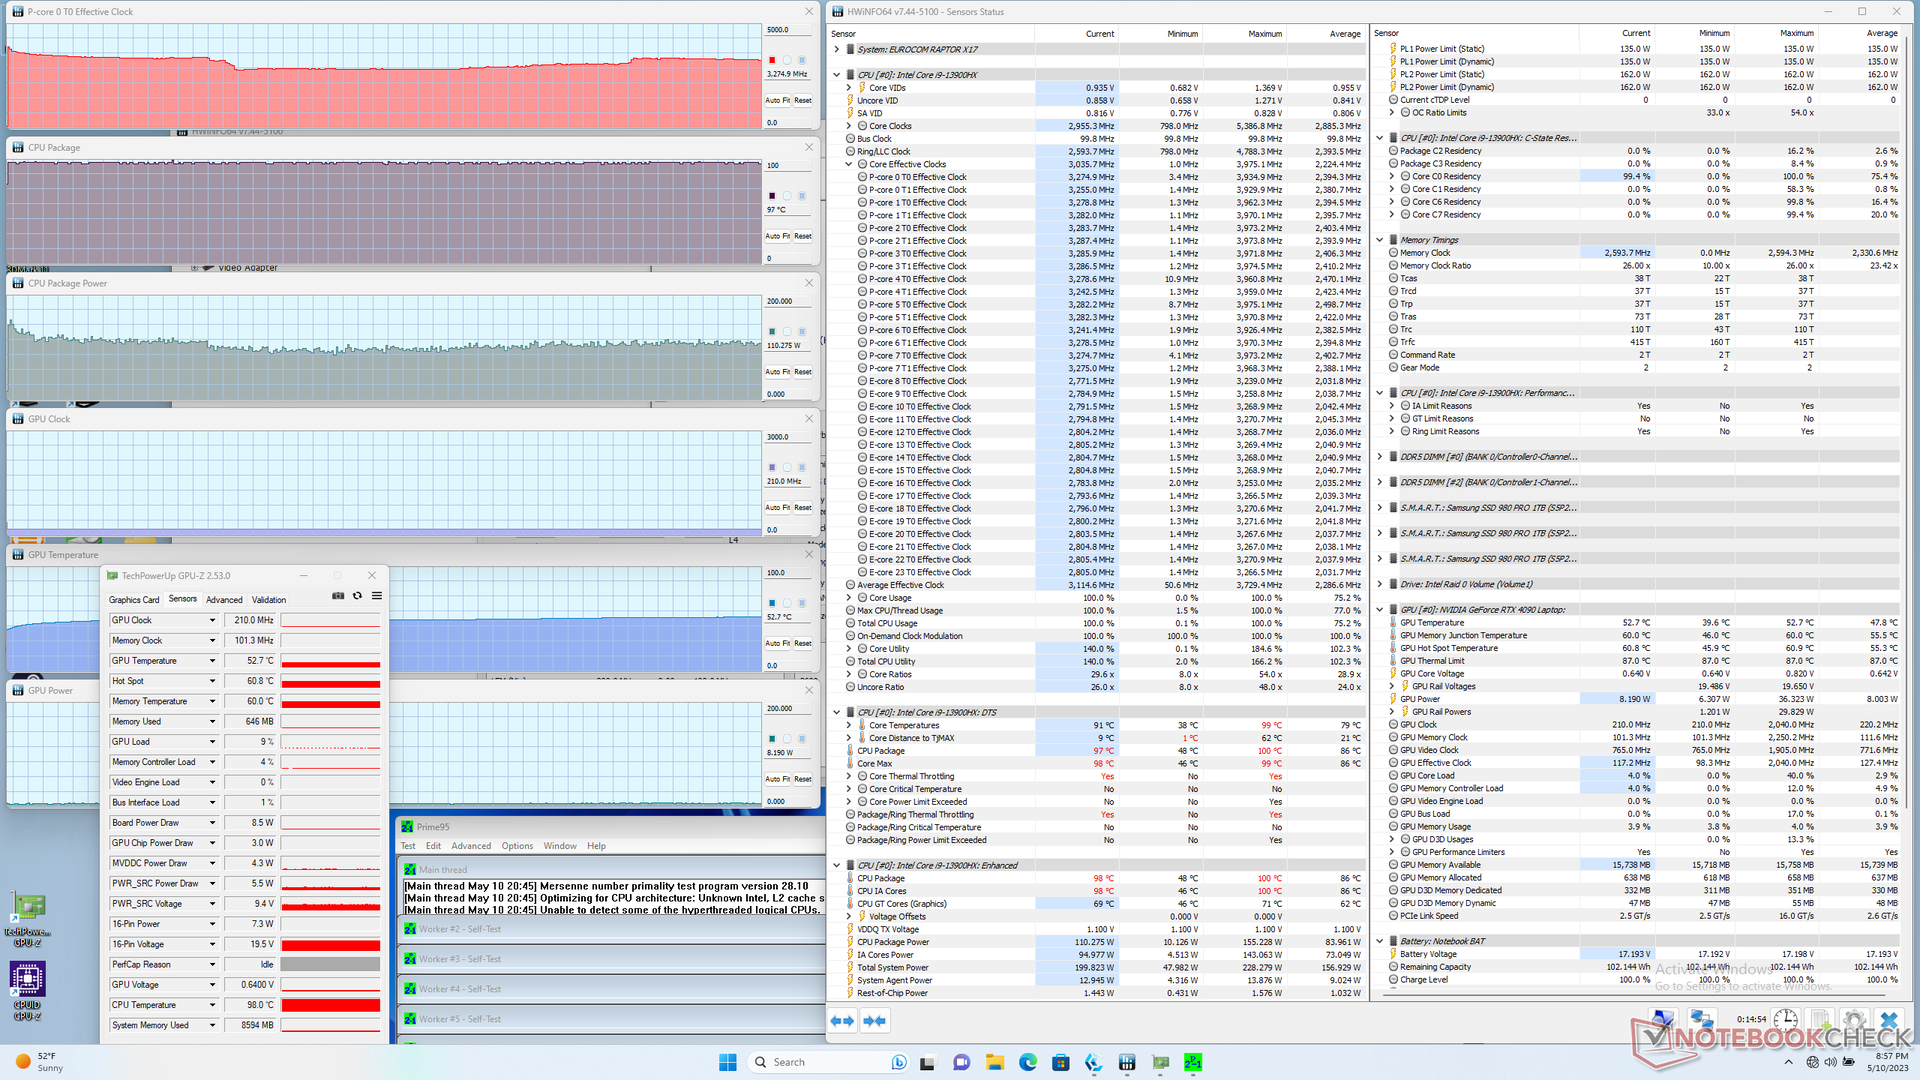
Task: Open Windows Start menu
Action: (x=728, y=1062)
